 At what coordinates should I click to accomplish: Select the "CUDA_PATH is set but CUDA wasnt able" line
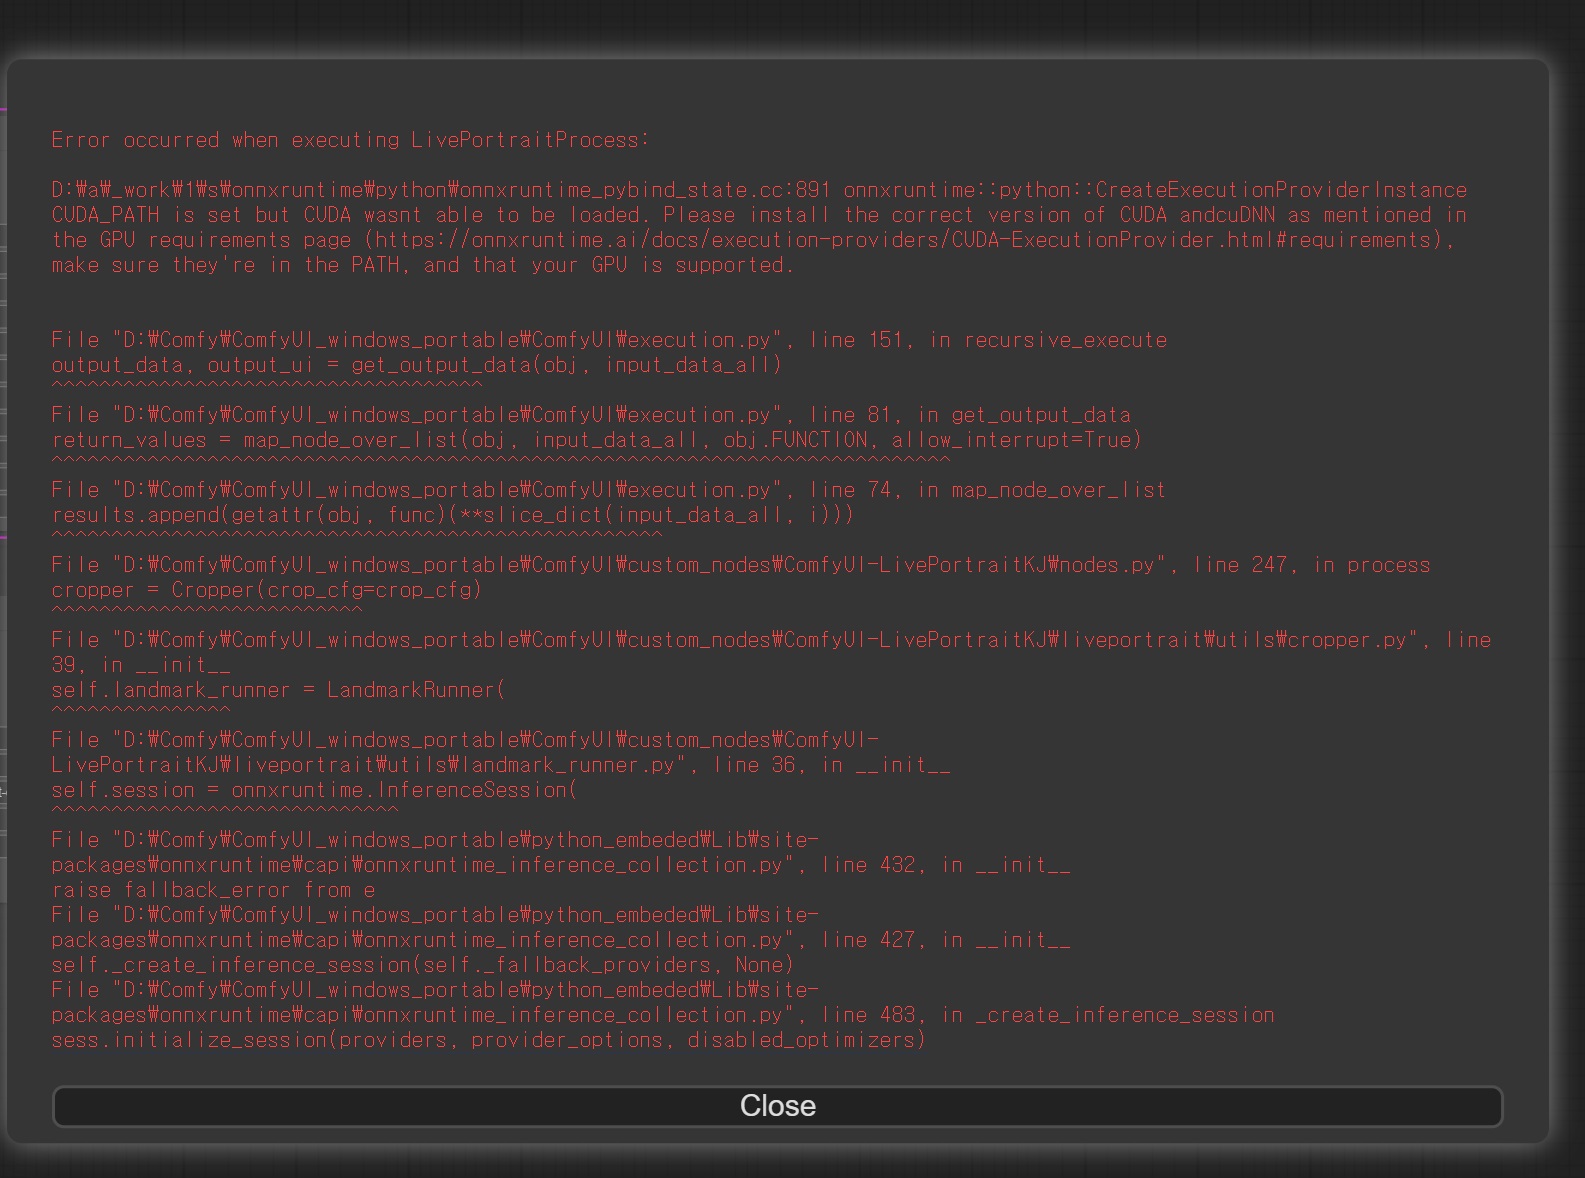click(x=759, y=215)
